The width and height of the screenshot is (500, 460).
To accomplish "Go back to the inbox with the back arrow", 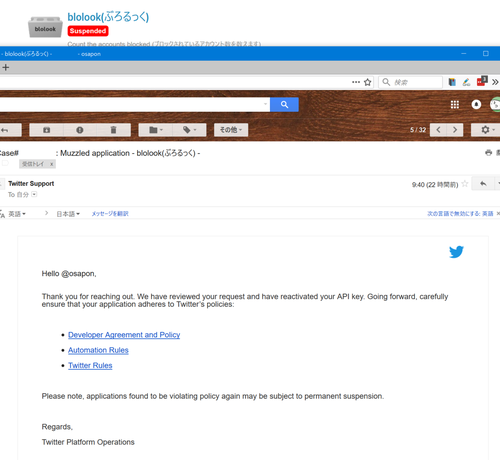I will pyautogui.click(x=10, y=130).
